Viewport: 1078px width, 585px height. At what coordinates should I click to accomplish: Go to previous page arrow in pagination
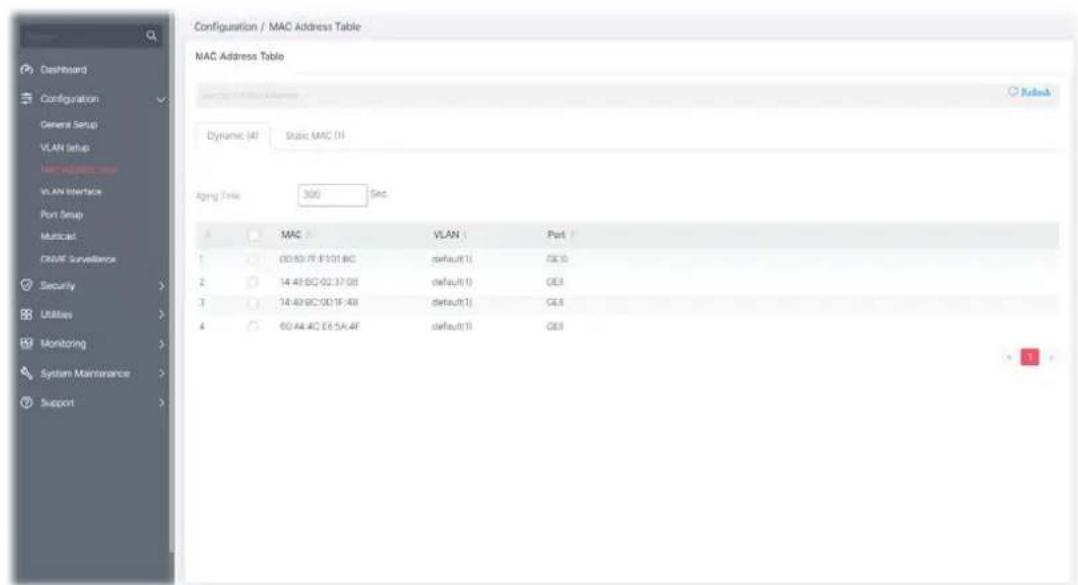coord(1009,357)
